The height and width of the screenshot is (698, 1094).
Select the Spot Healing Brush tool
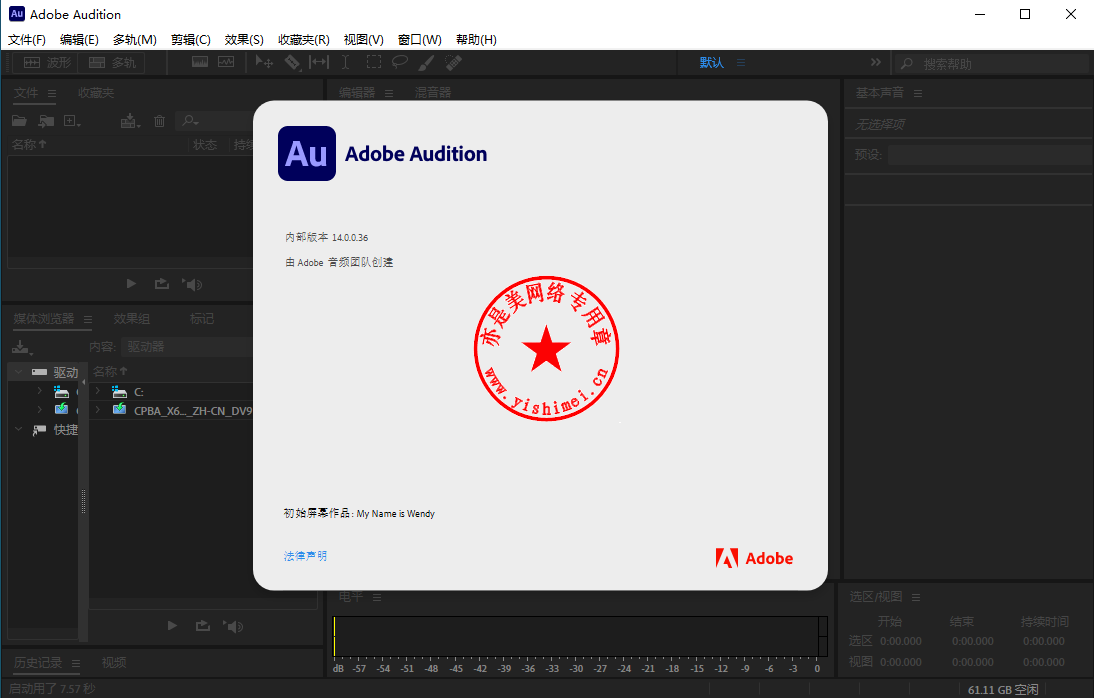pos(454,62)
